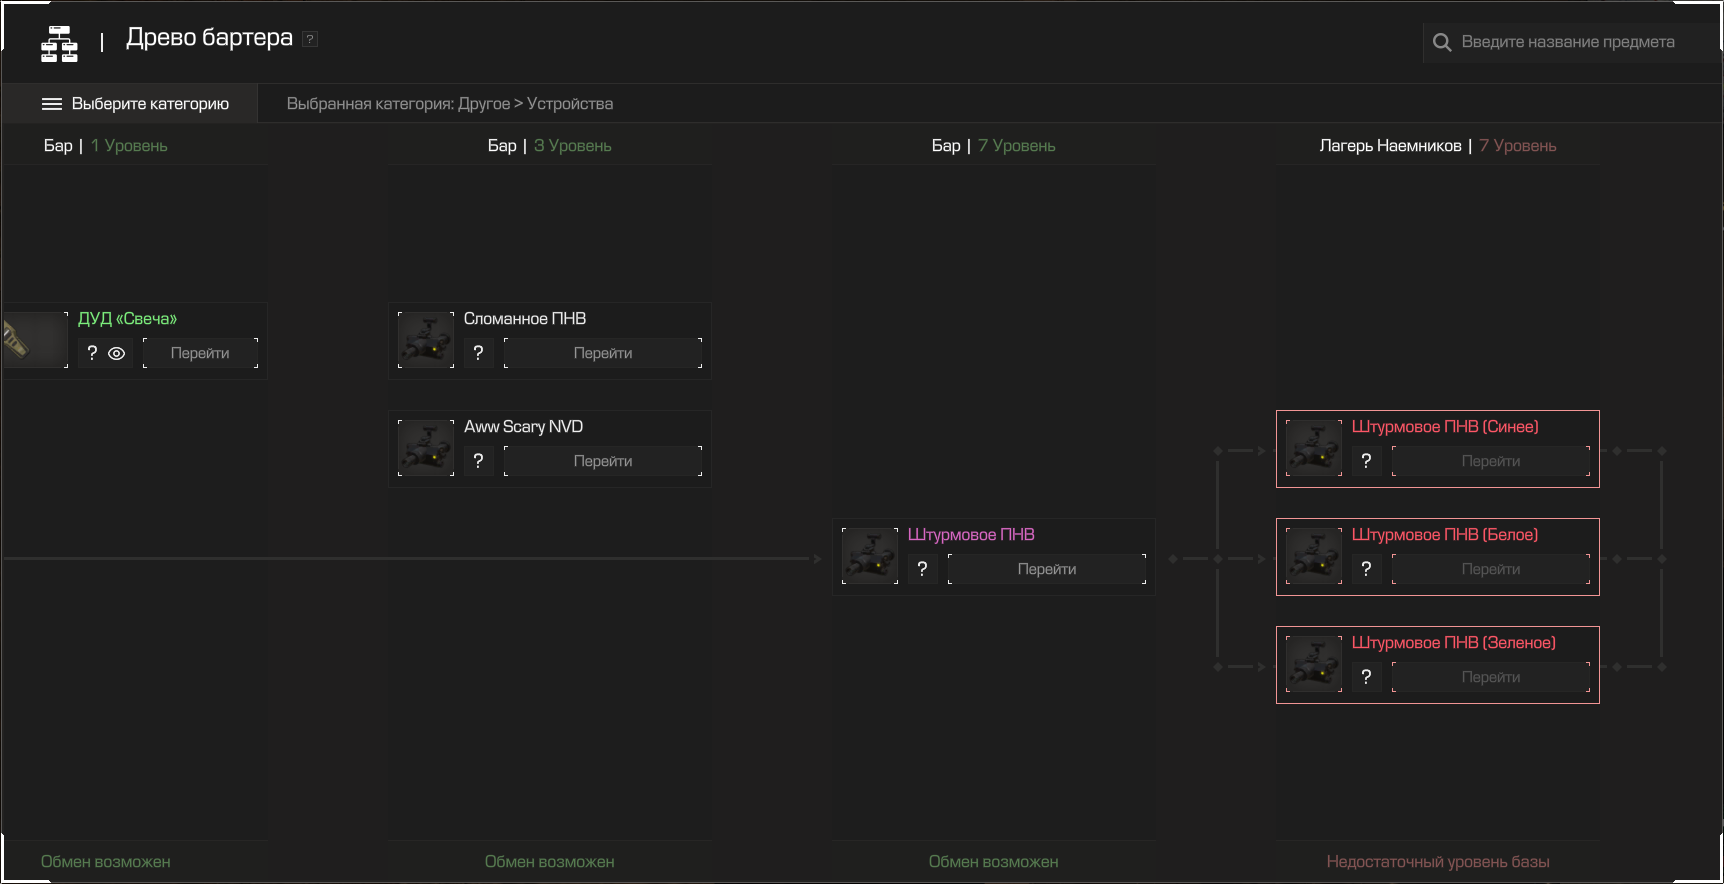Screen dimensions: 1724x884
Task: Click Перейти for Aww Scary NVD
Action: click(603, 461)
